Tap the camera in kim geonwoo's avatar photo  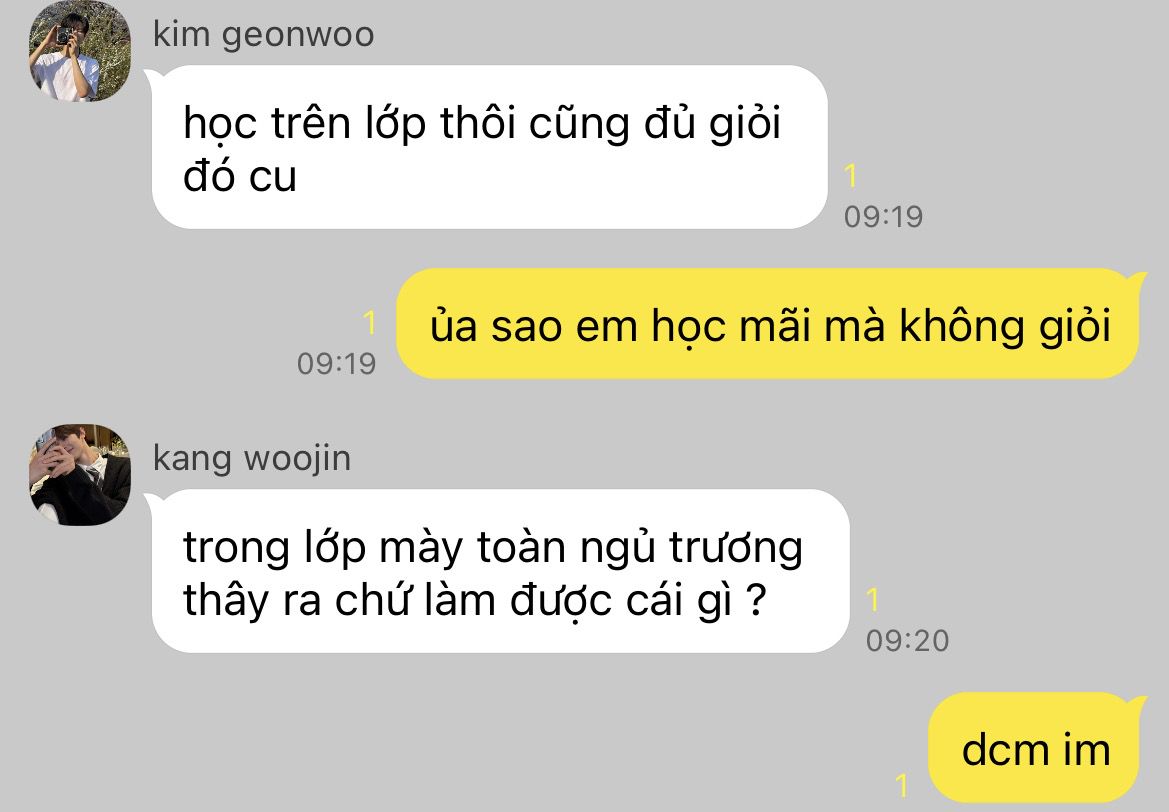coord(65,35)
